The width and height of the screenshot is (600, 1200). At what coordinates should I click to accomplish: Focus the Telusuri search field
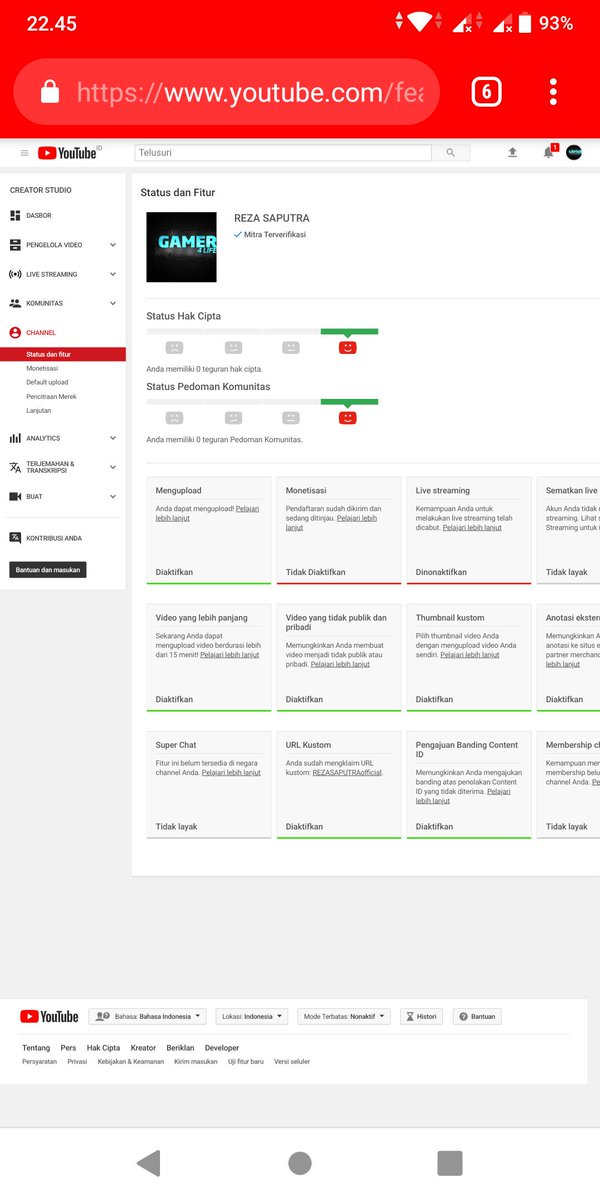[283, 153]
